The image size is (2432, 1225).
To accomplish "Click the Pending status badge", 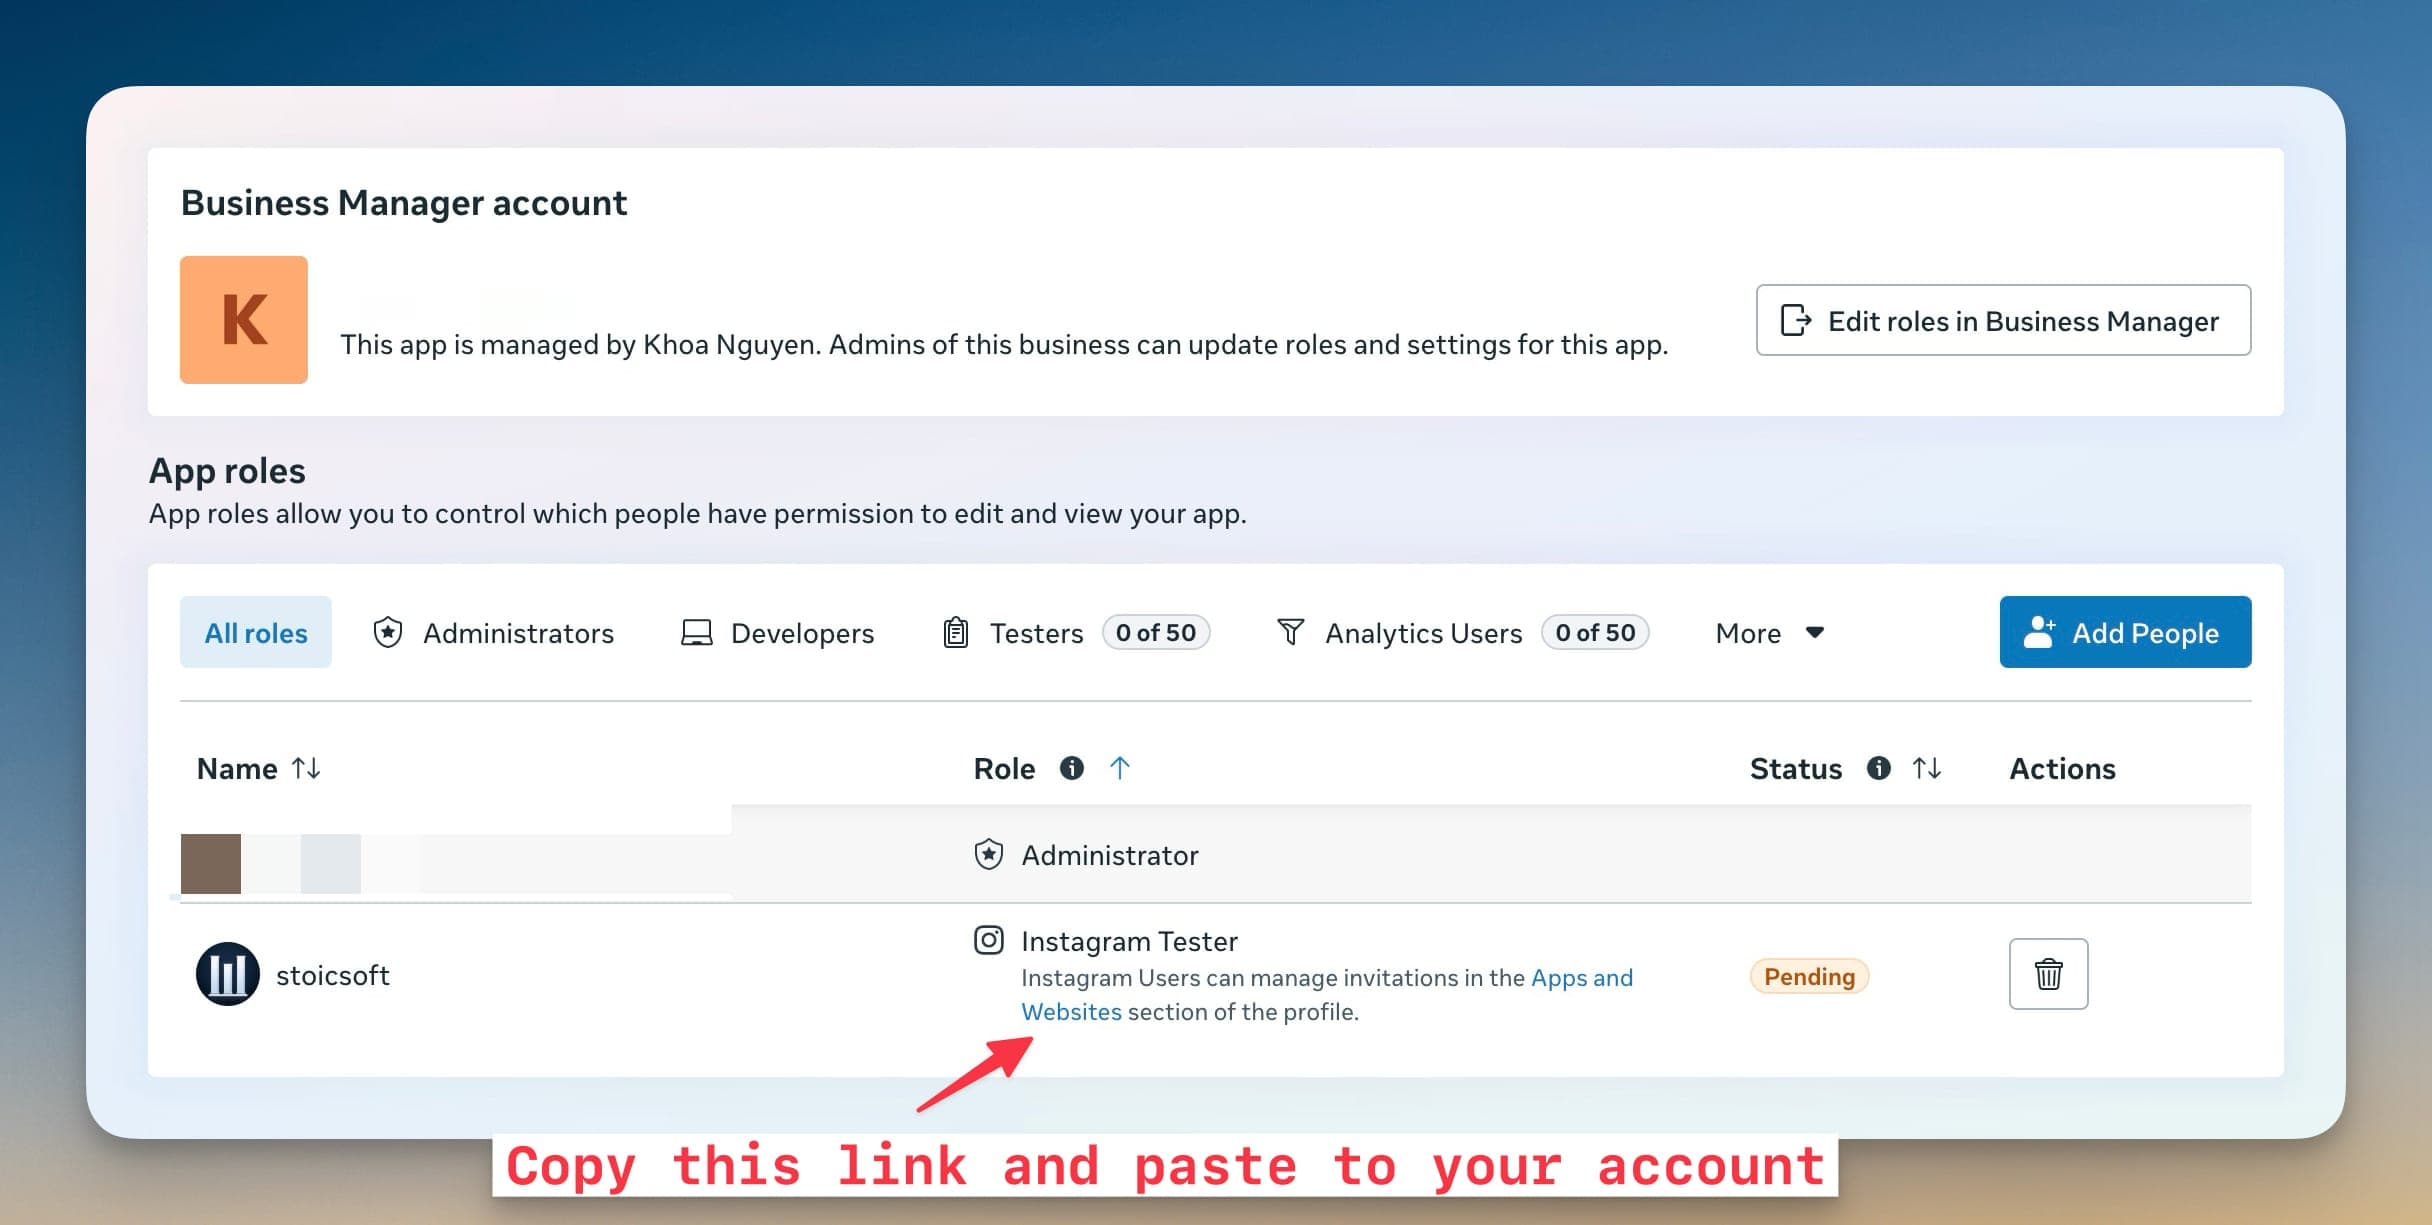I will (x=1809, y=976).
